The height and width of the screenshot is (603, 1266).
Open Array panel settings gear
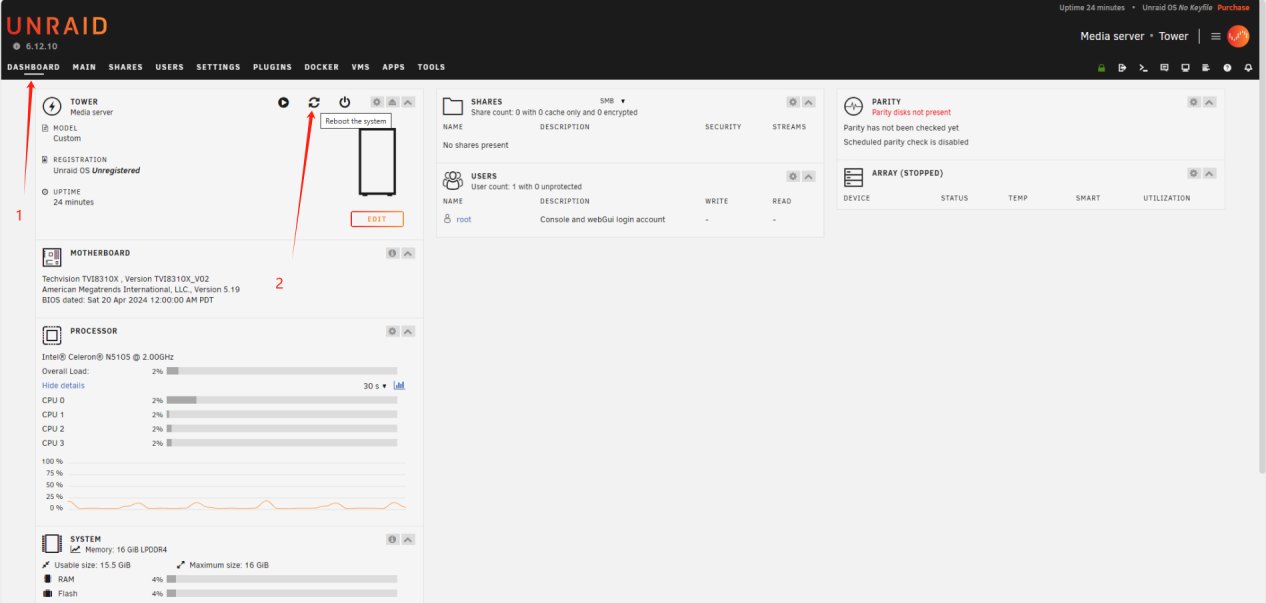(x=1194, y=173)
